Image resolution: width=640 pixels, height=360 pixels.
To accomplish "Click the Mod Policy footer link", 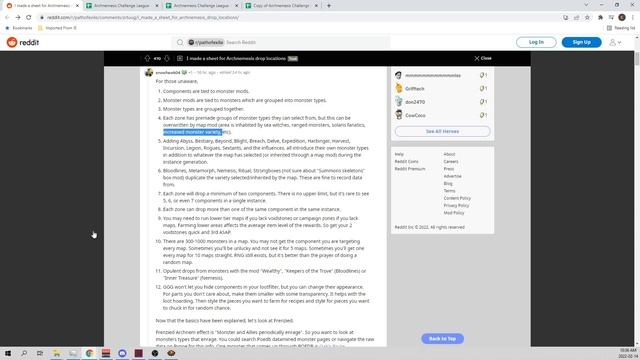I will [454, 213].
